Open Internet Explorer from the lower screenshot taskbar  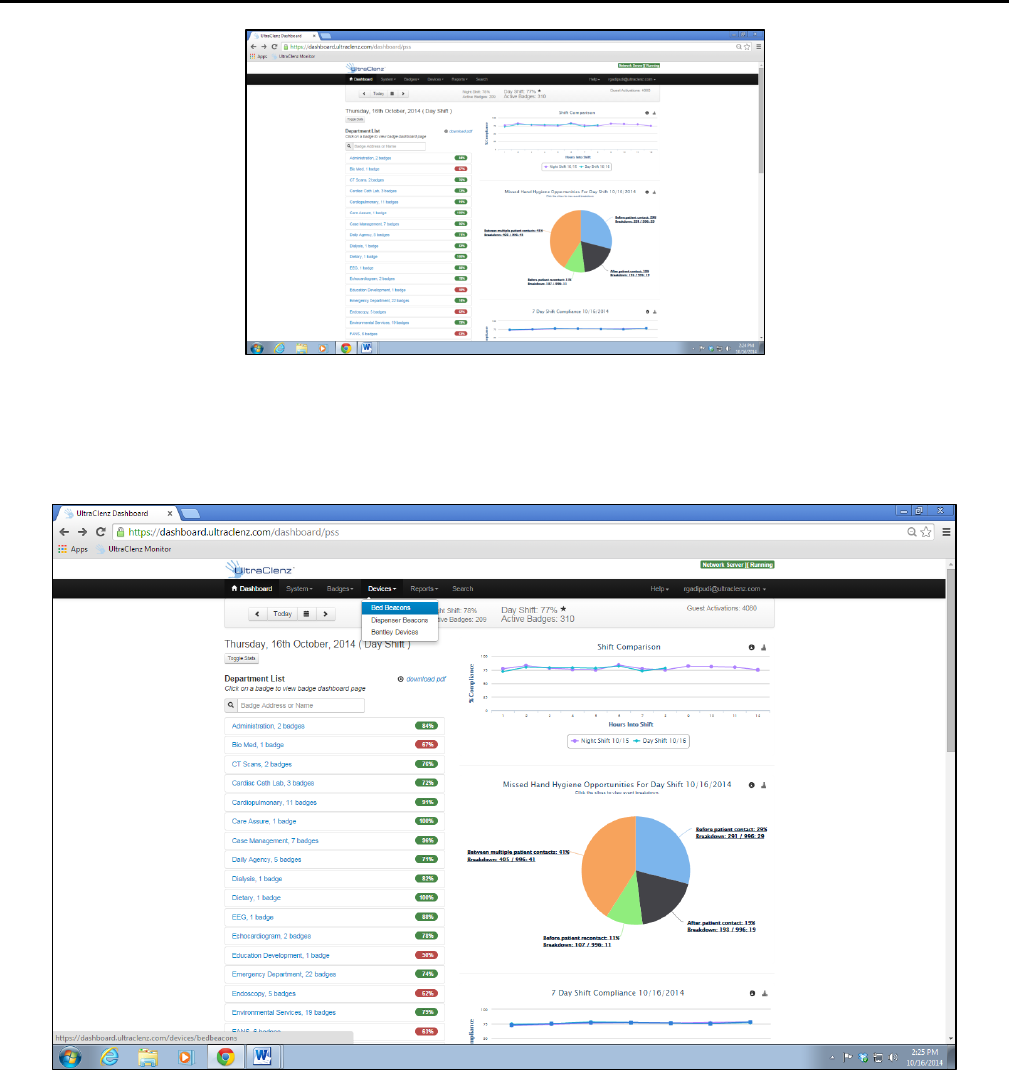(109, 1057)
